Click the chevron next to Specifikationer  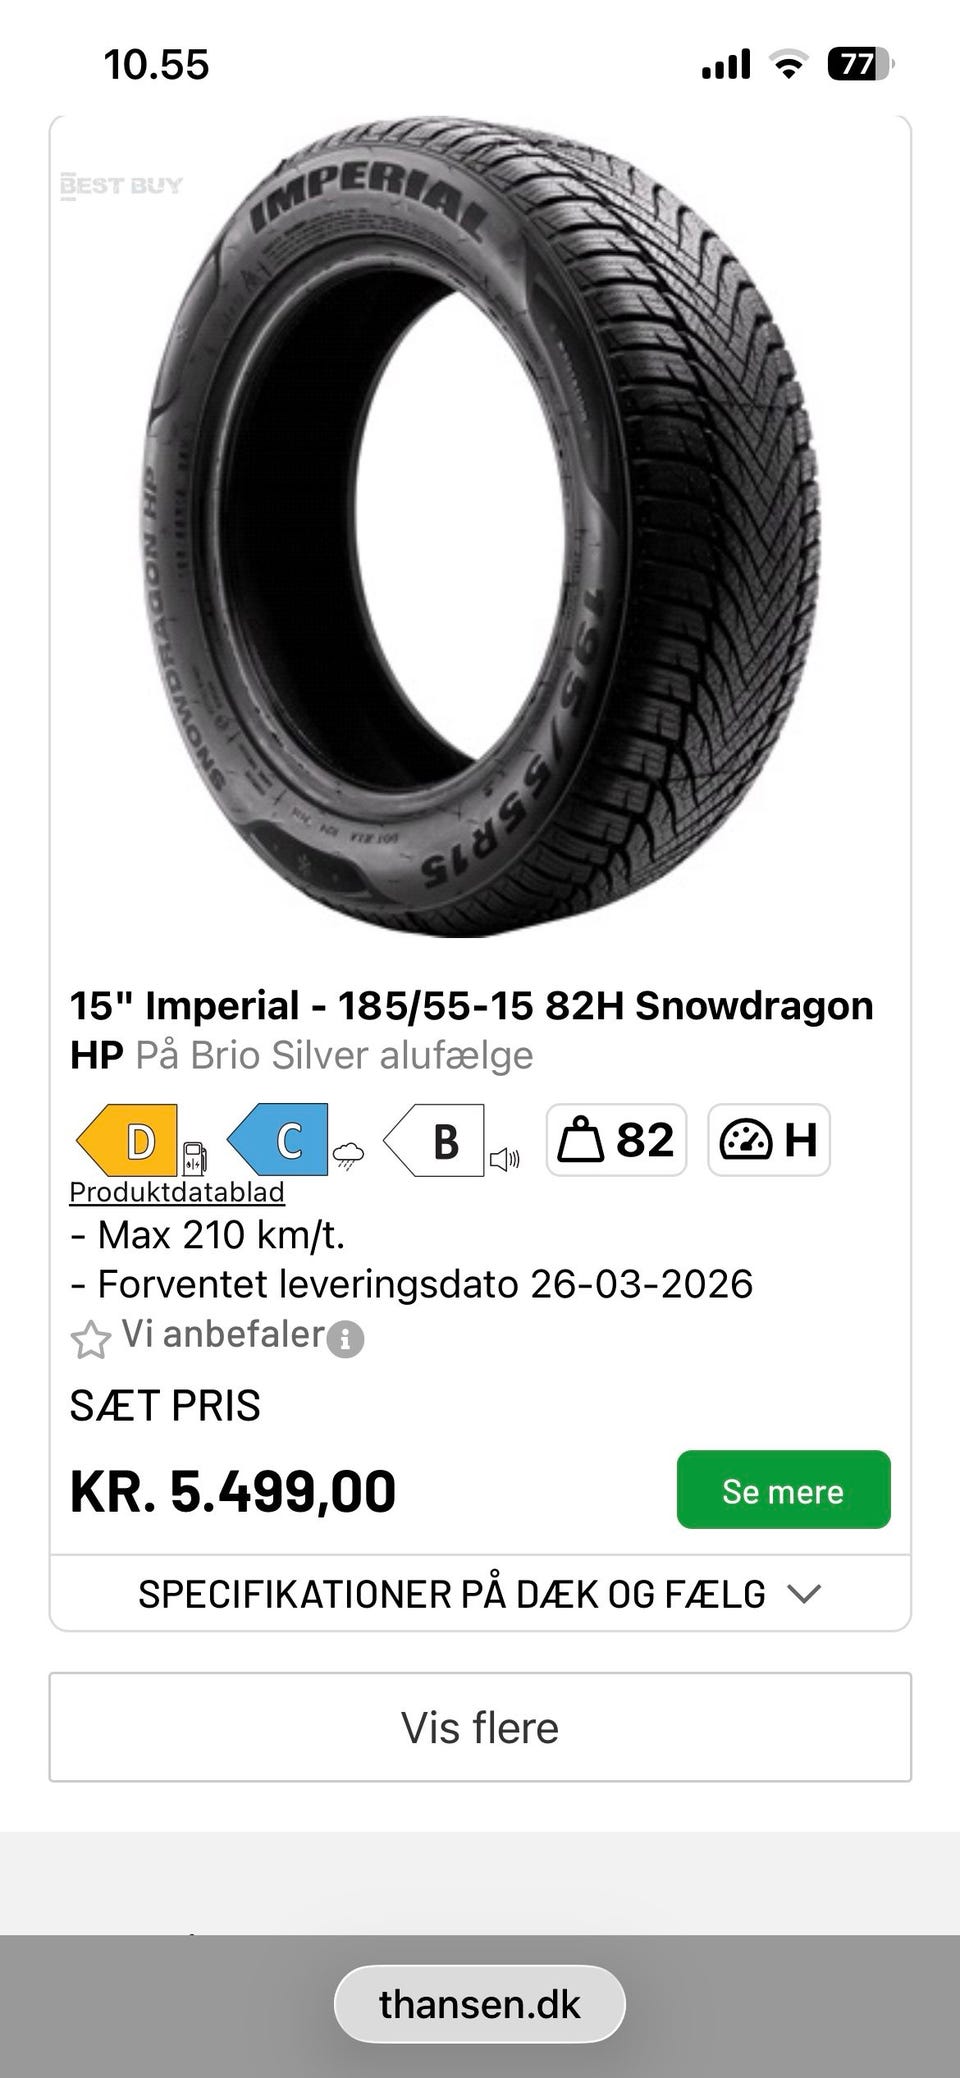(804, 1594)
